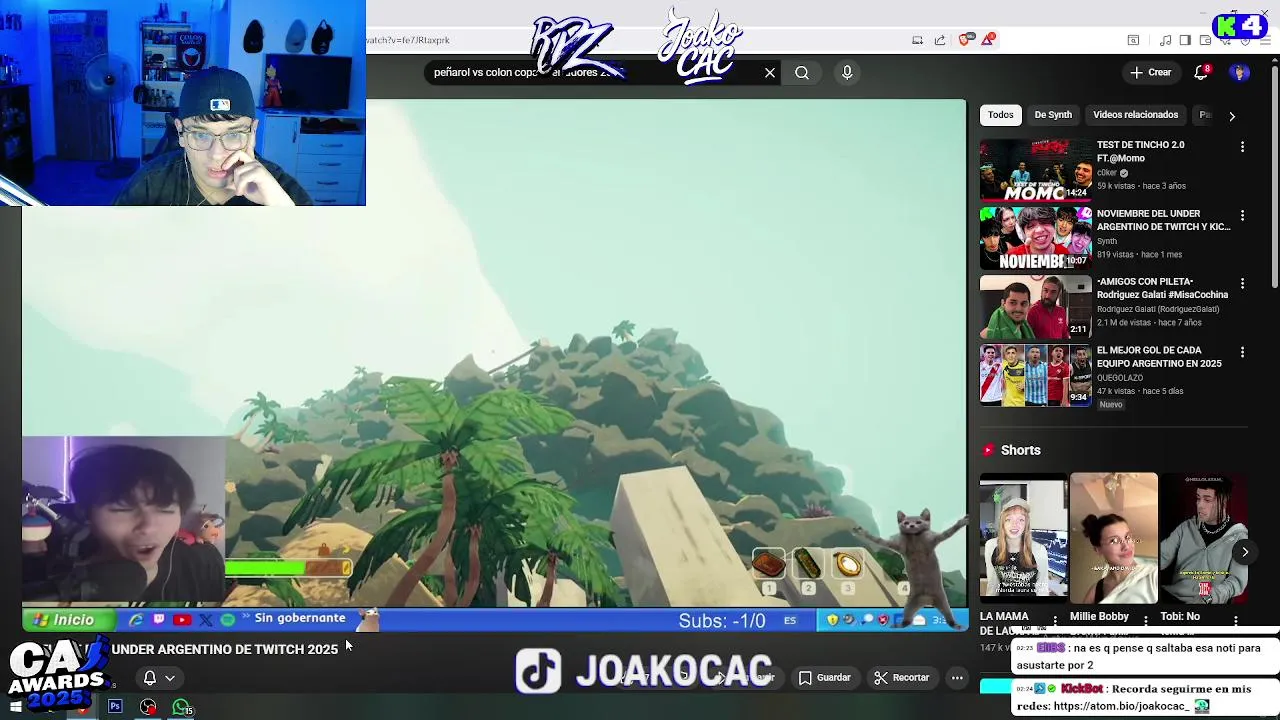Click the YouTube video player area
This screenshot has width=1280, height=720.
(x=495, y=365)
